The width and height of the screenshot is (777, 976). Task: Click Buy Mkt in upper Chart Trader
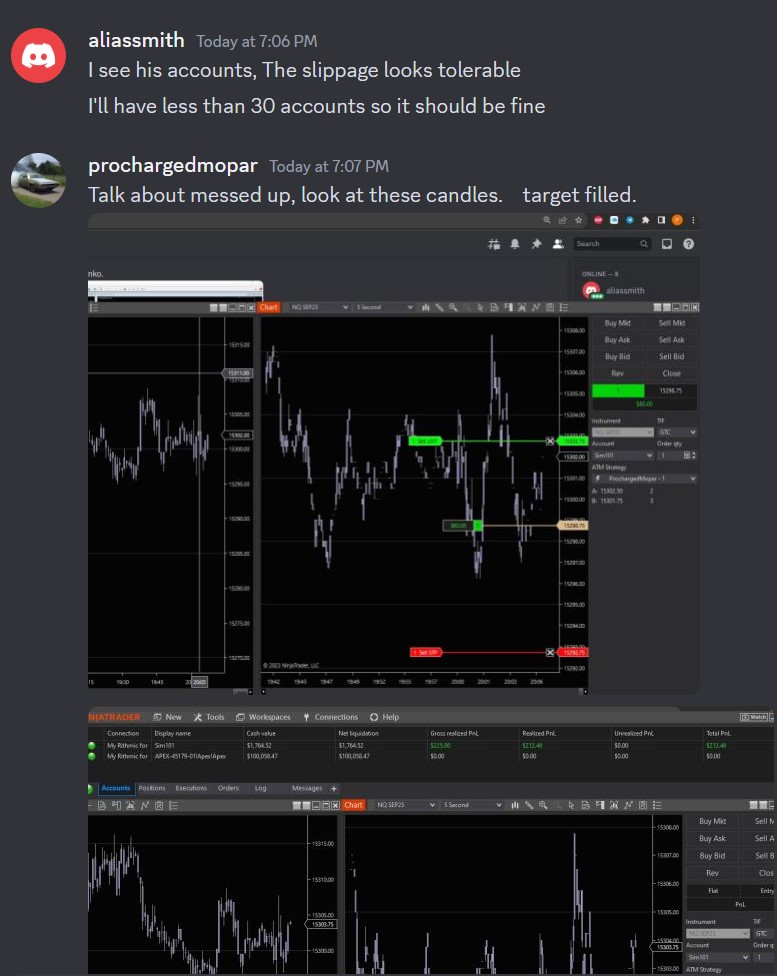click(618, 323)
